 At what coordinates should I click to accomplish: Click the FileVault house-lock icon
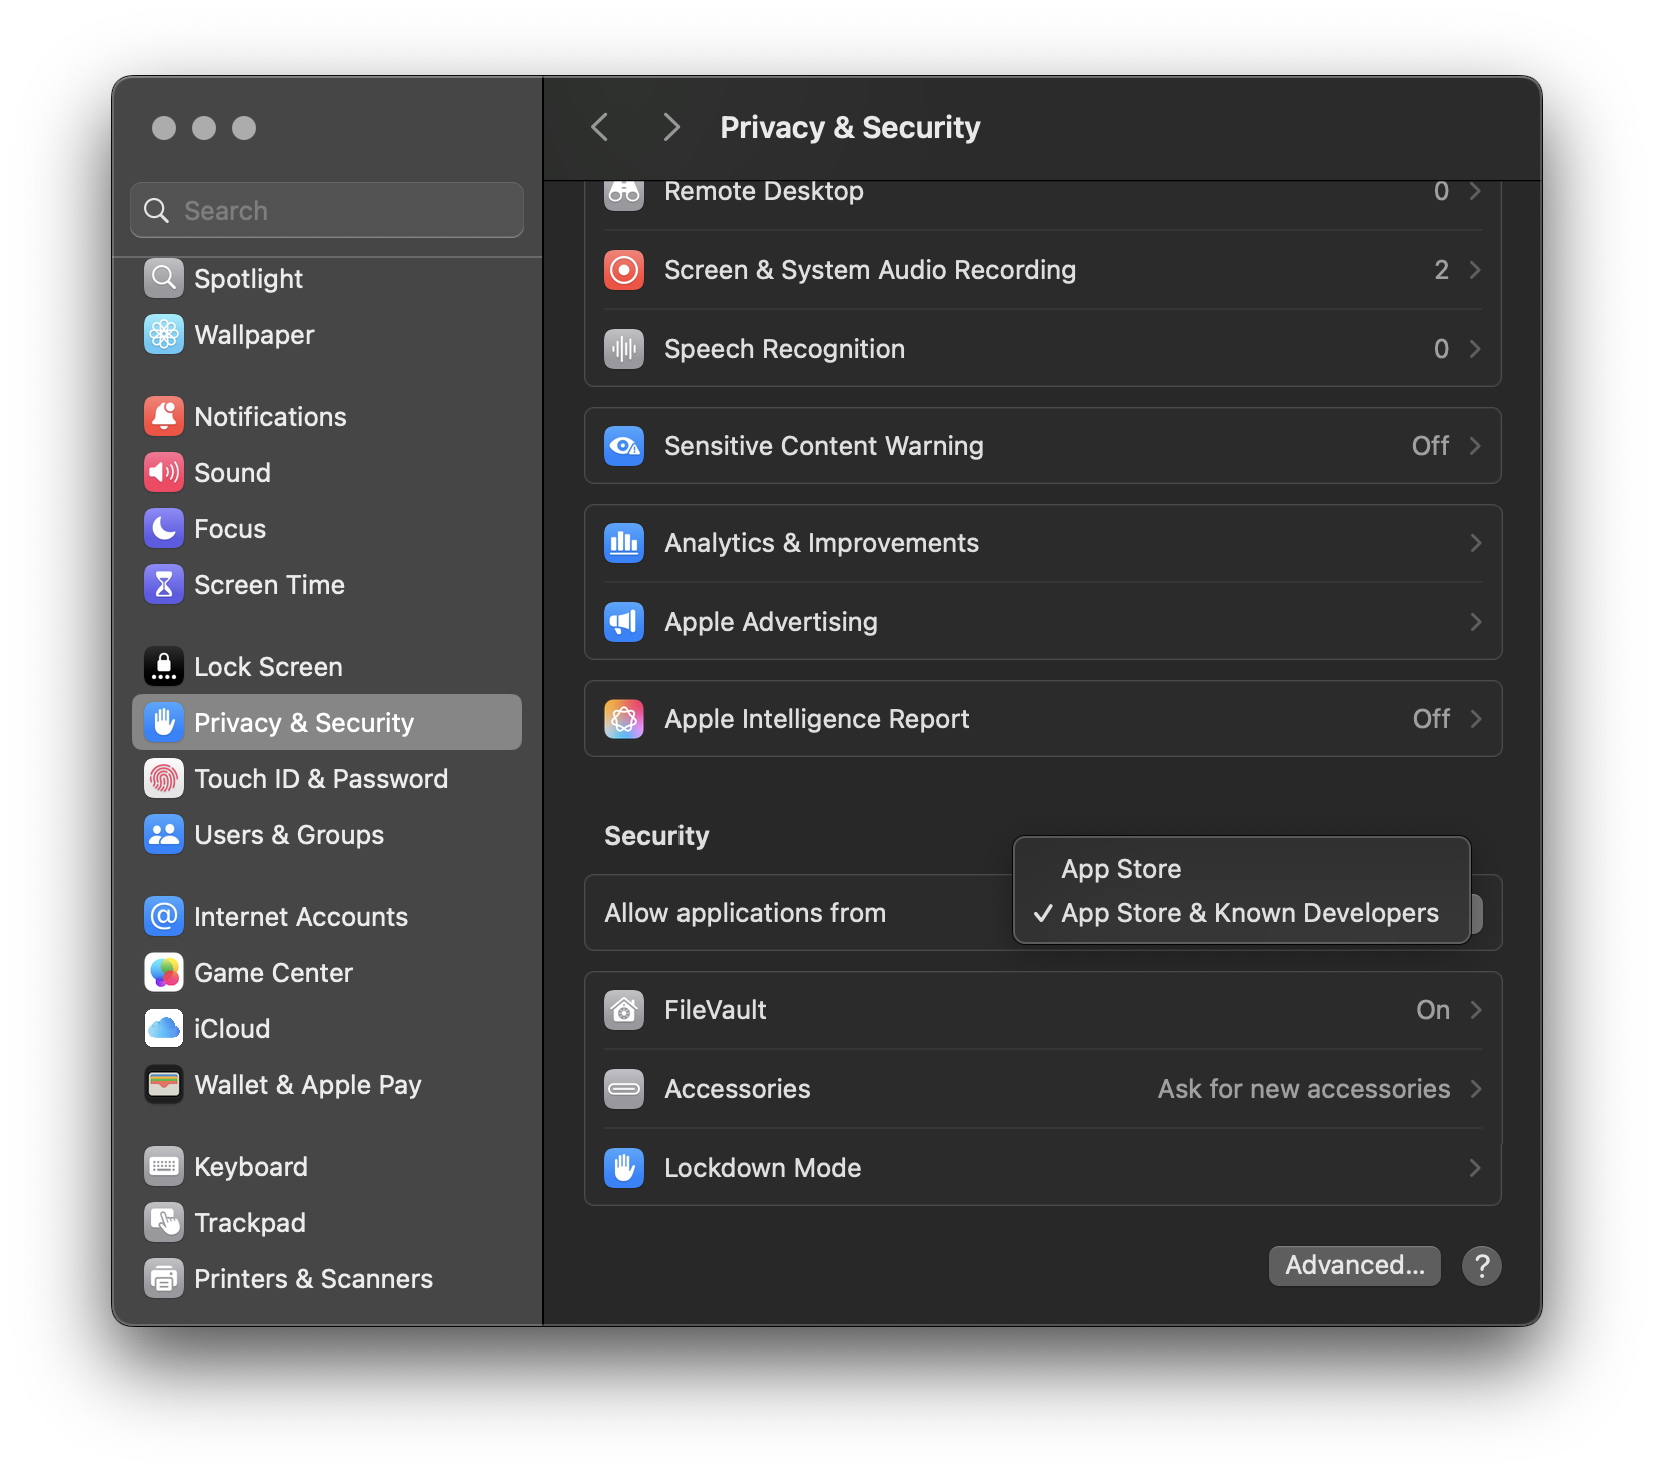coord(624,1010)
